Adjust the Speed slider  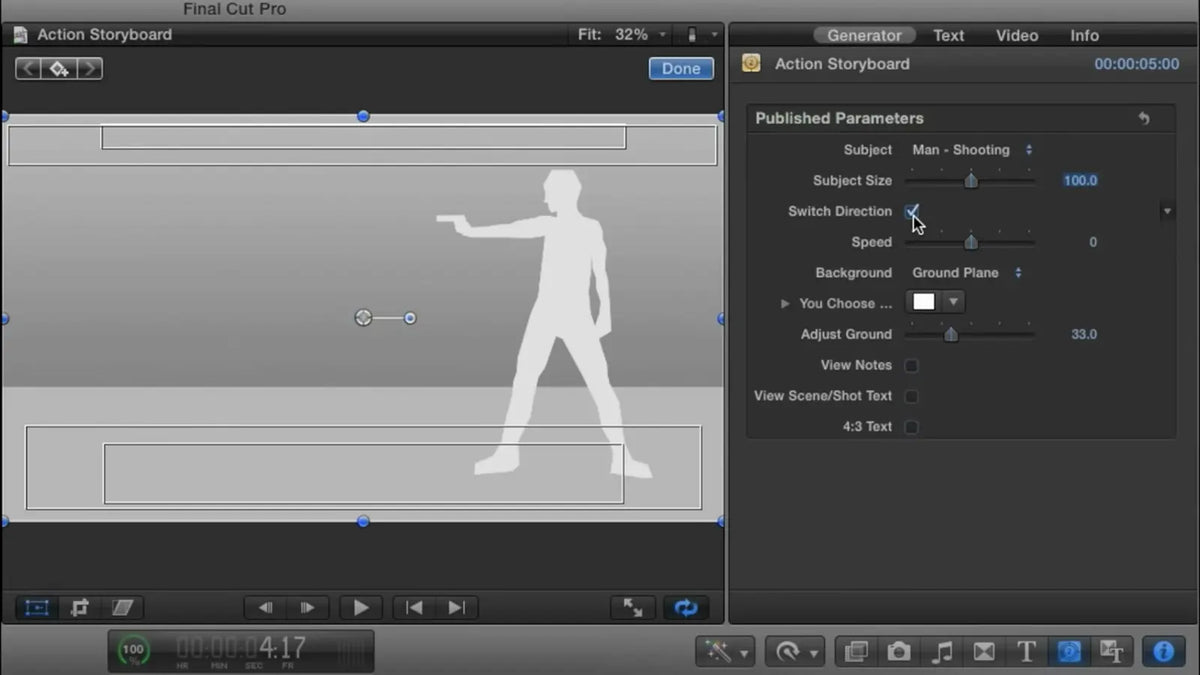970,242
